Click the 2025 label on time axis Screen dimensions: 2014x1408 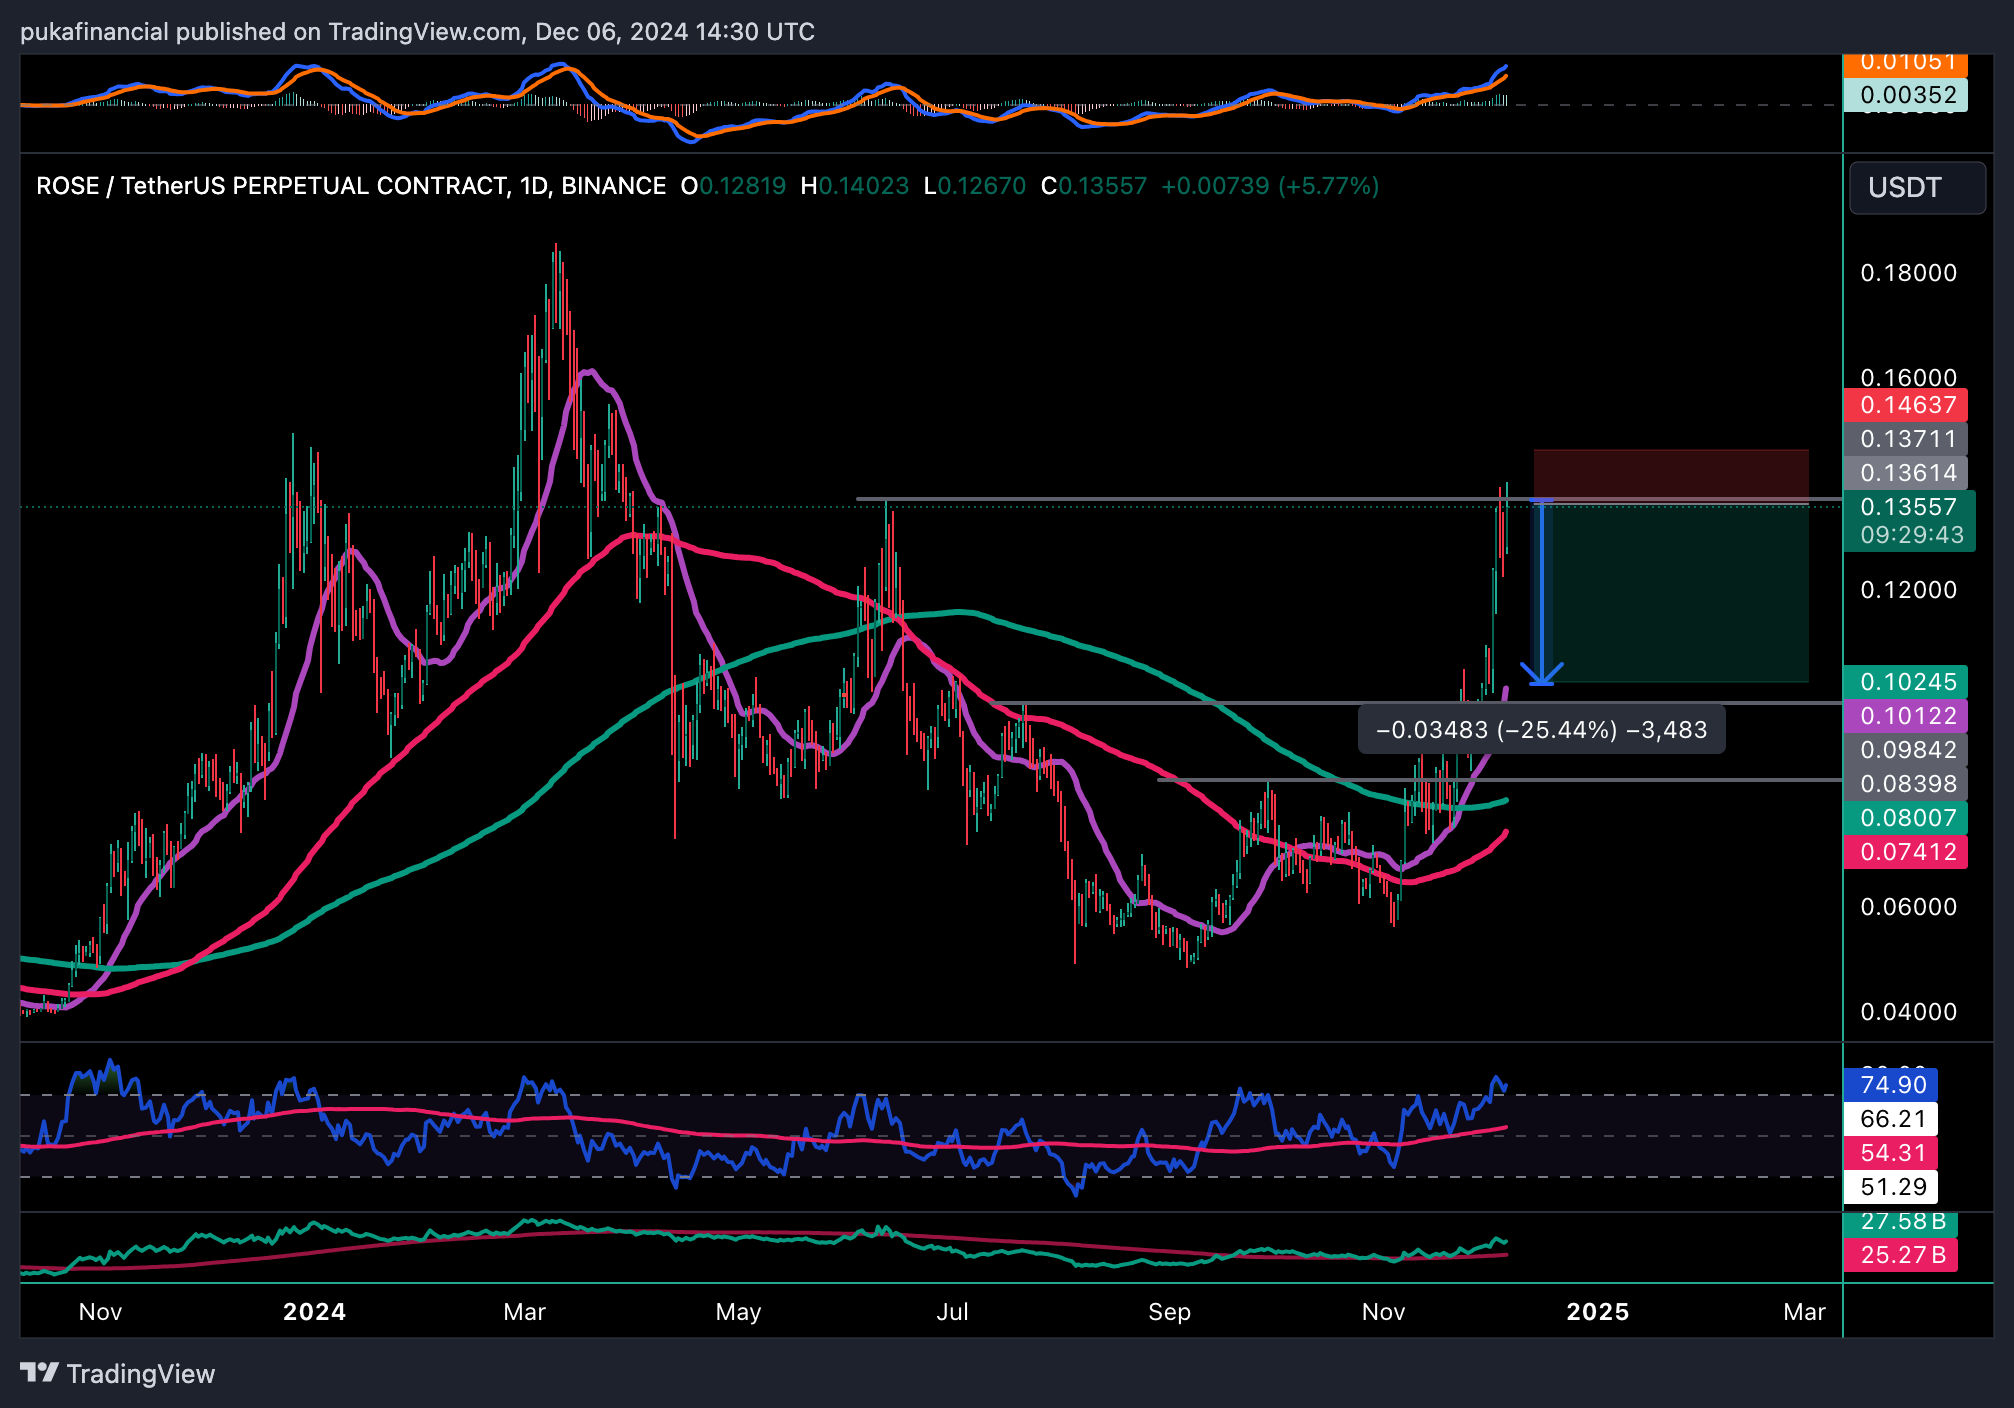[x=1597, y=1312]
